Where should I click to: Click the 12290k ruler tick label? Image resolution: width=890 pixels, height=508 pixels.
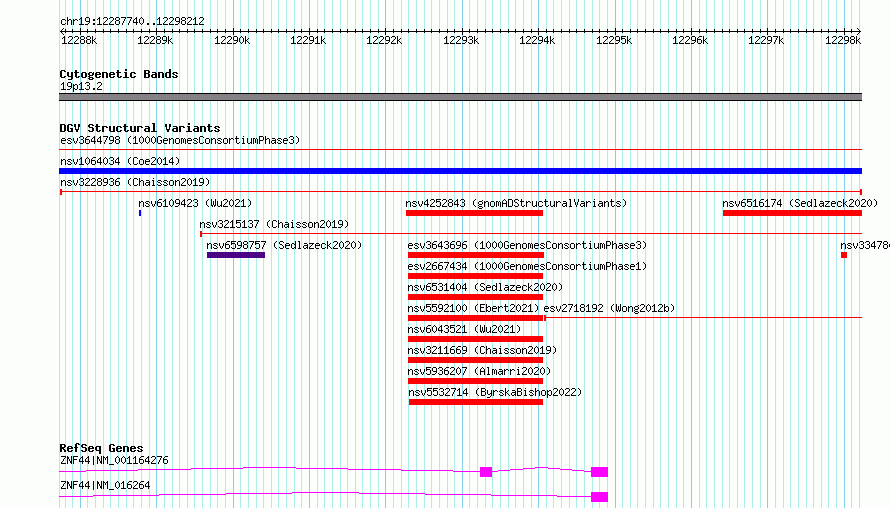(232, 40)
